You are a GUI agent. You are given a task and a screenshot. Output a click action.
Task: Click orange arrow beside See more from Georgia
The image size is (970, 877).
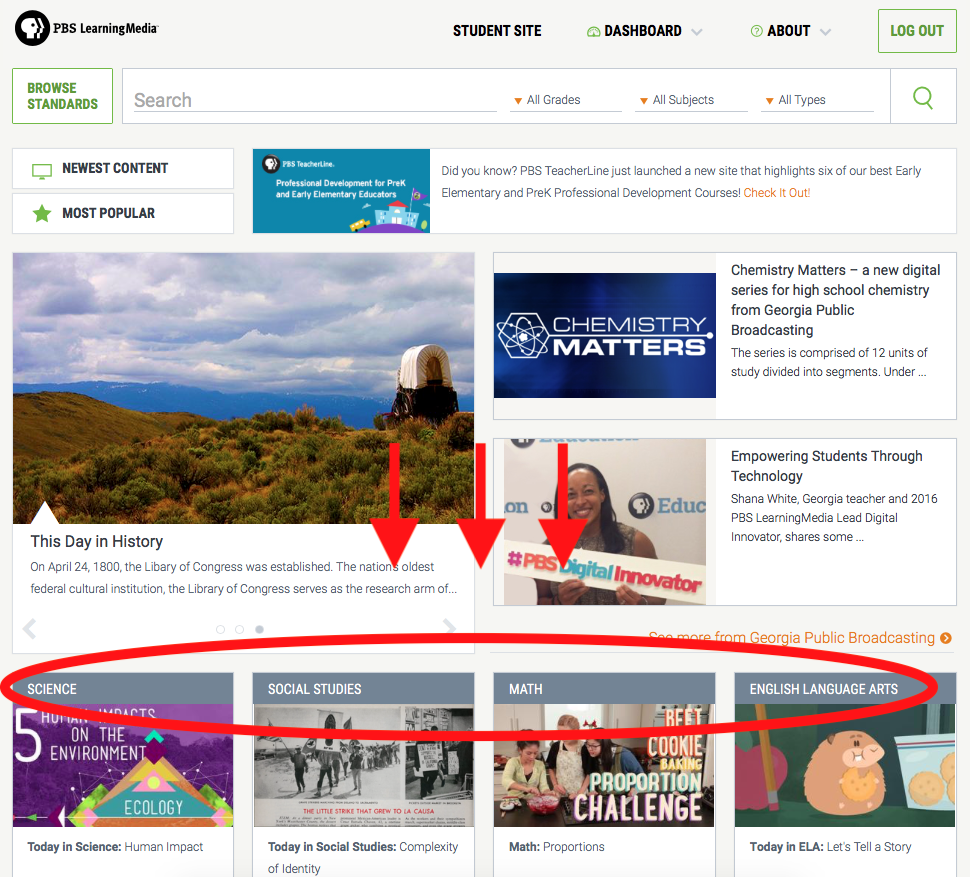tap(946, 638)
